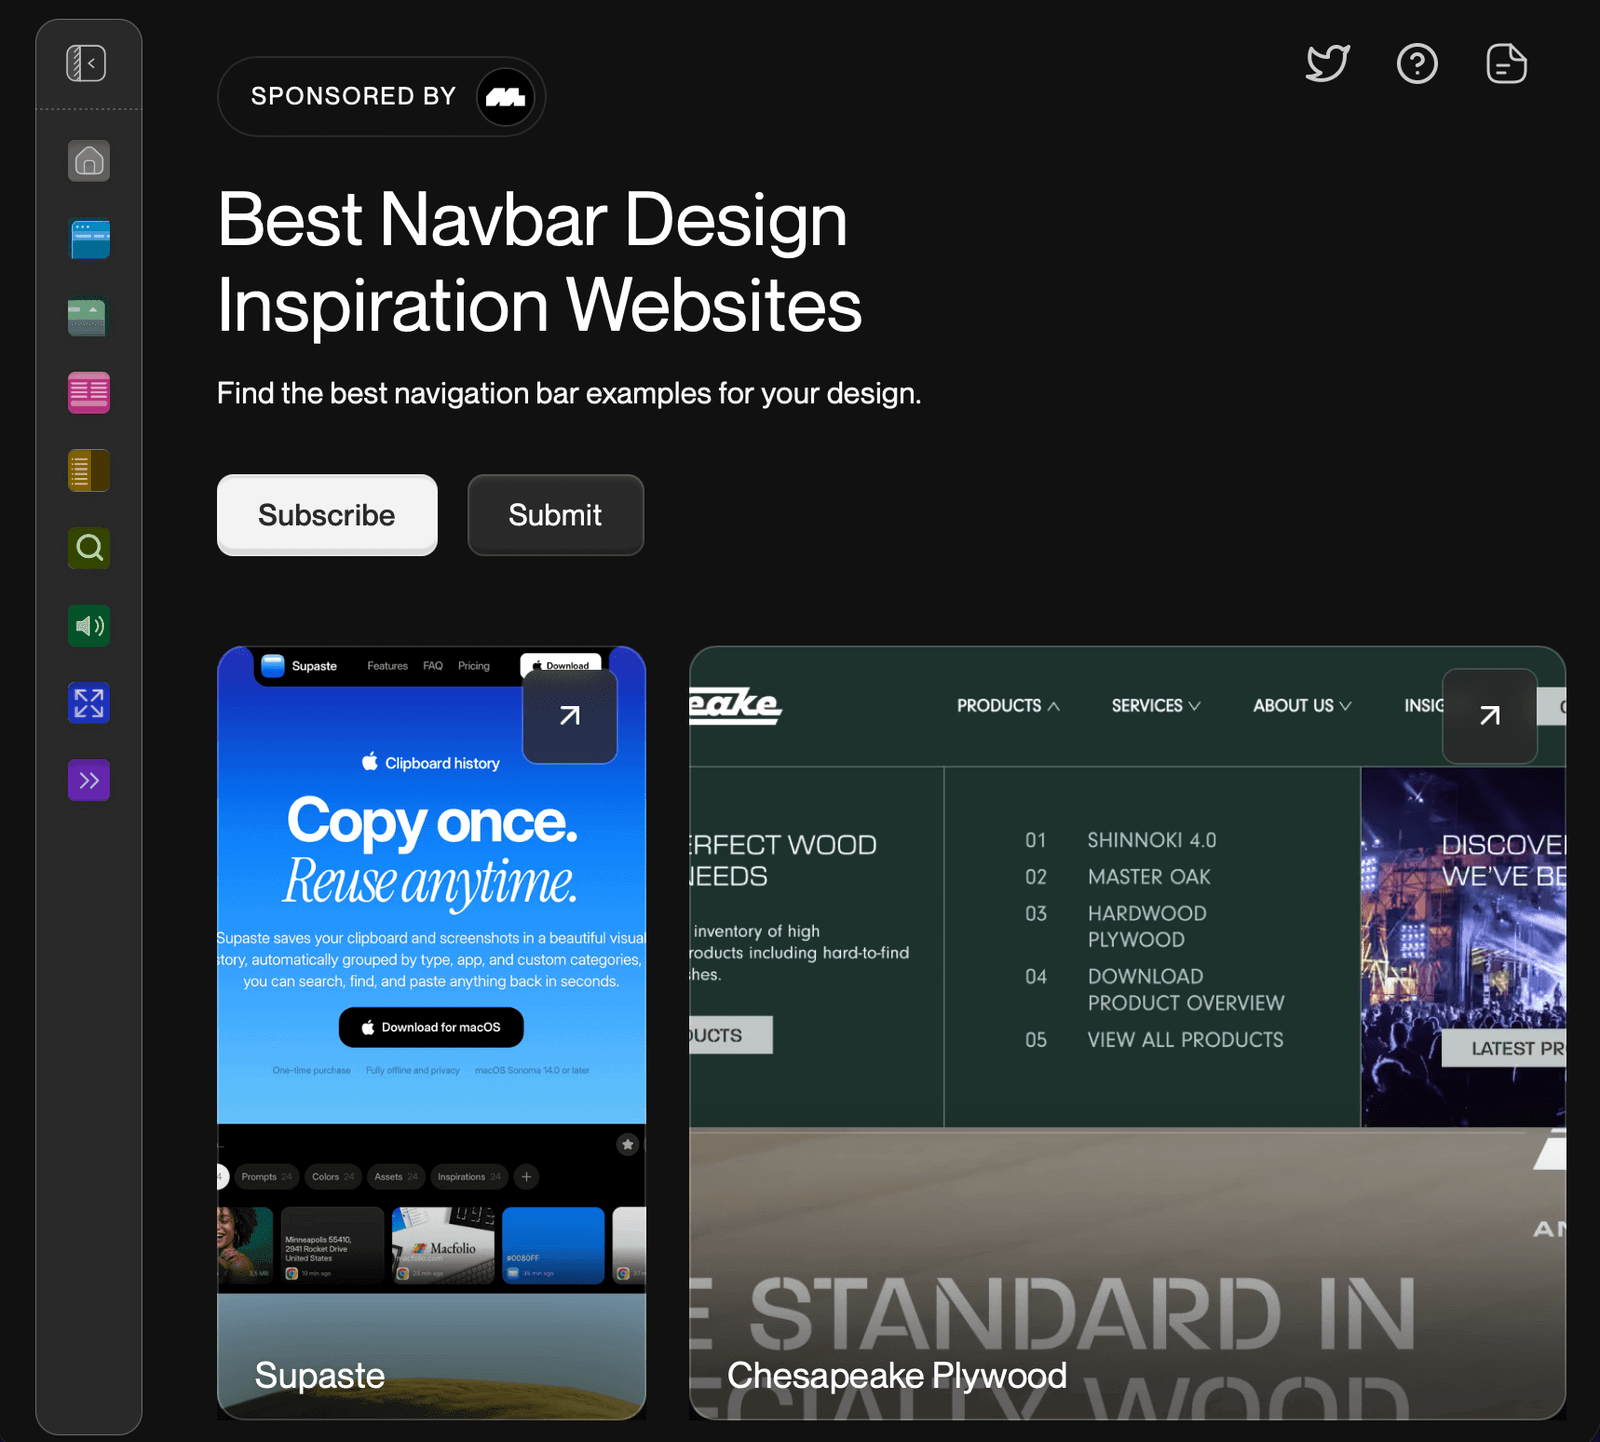The width and height of the screenshot is (1600, 1442).
Task: Click 'SHINNOKI 4.0' in the Chesapeake preview
Action: click(x=1152, y=841)
